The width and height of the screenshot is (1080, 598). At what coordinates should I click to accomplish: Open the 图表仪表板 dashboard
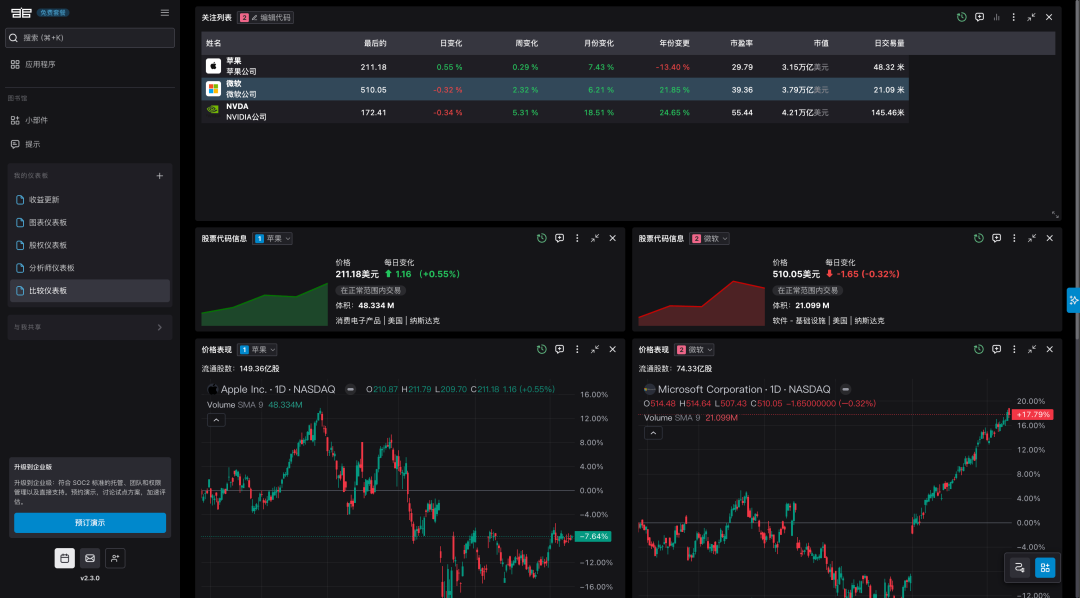point(90,223)
